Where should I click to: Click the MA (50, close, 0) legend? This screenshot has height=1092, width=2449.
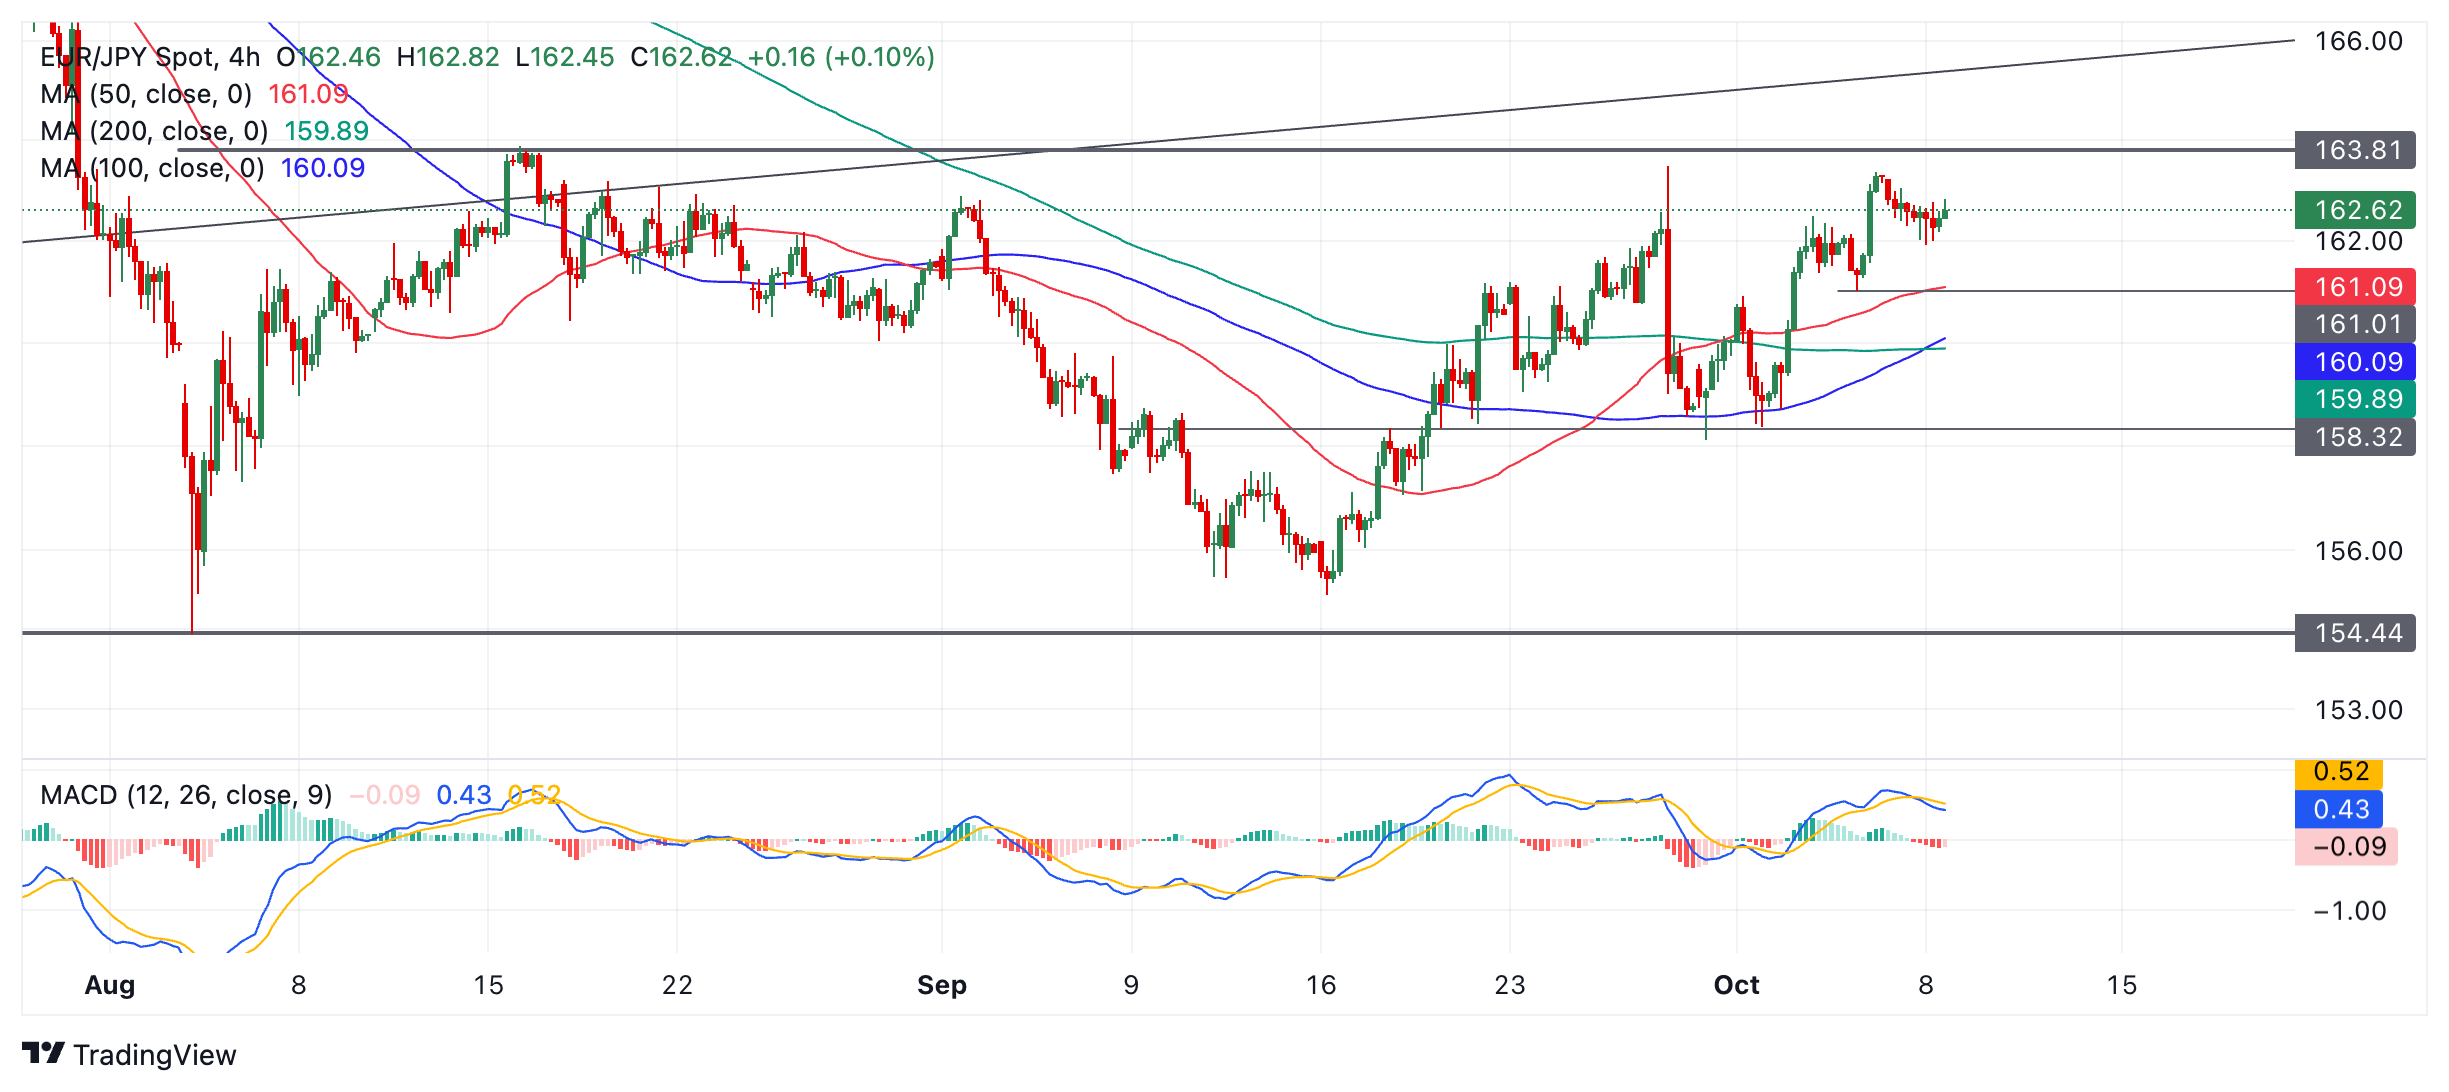(146, 94)
